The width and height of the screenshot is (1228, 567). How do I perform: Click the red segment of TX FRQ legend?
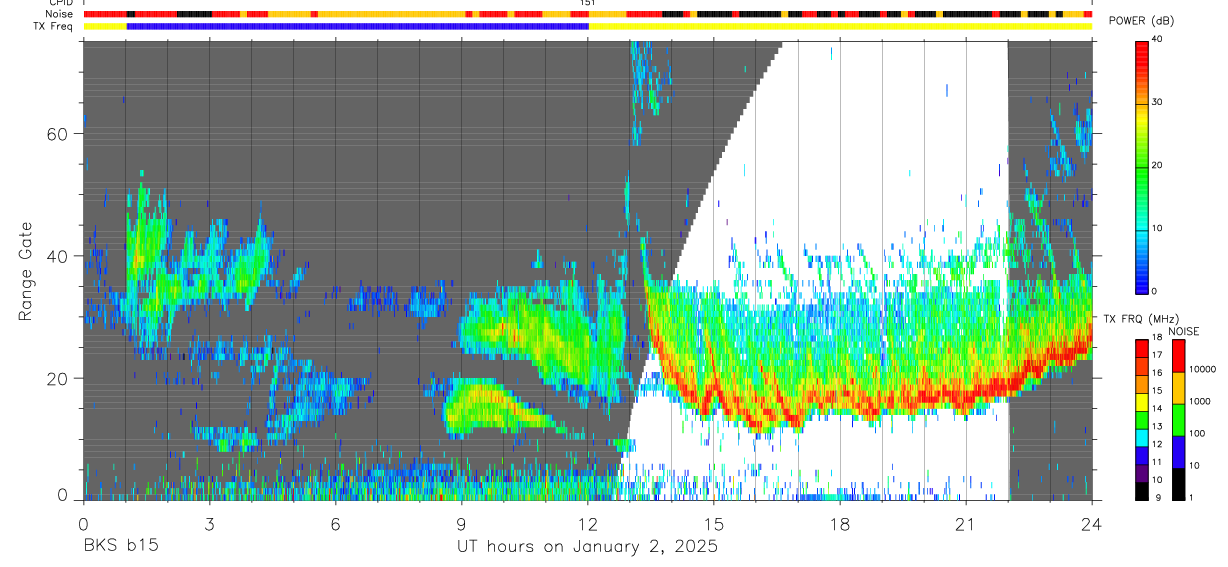[x=1141, y=349]
